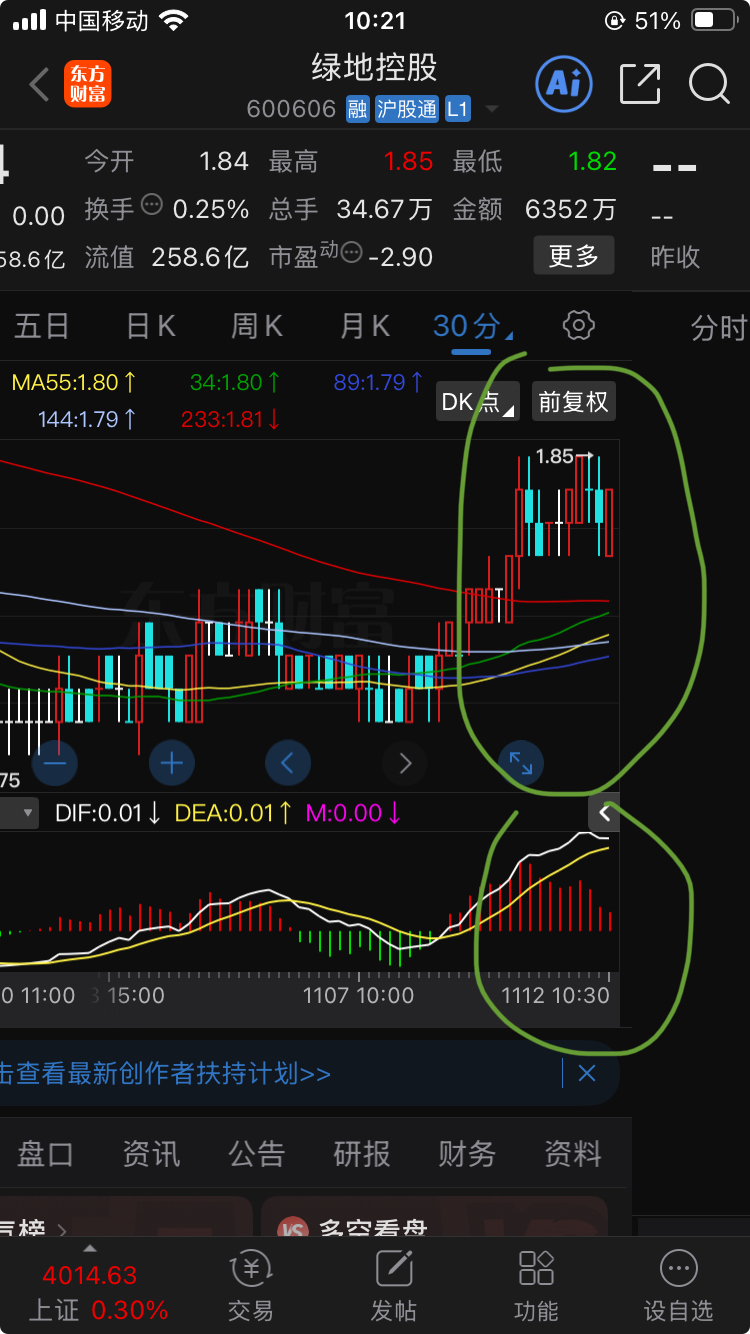Open the Ai assistant icon
Screen dimensions: 750x1334
click(x=564, y=84)
